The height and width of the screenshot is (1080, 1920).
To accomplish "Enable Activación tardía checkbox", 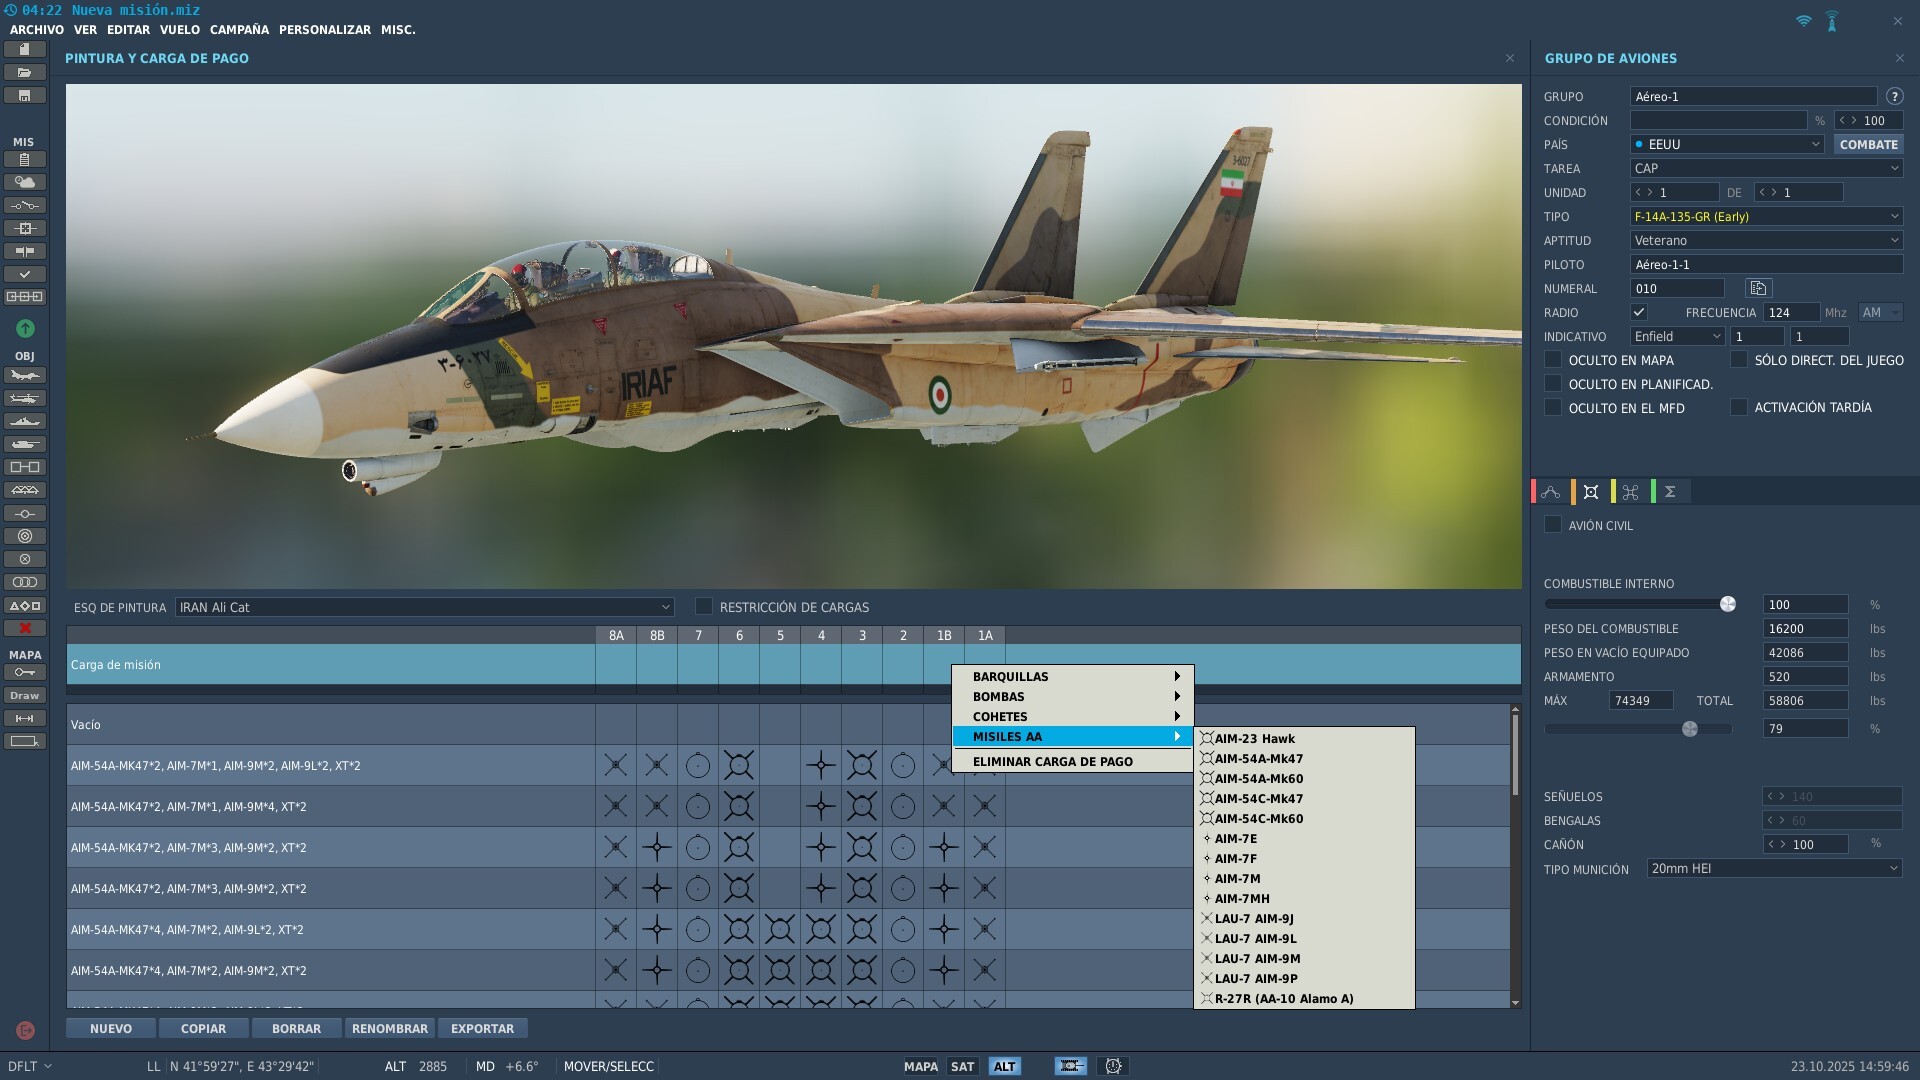I will (x=1739, y=407).
